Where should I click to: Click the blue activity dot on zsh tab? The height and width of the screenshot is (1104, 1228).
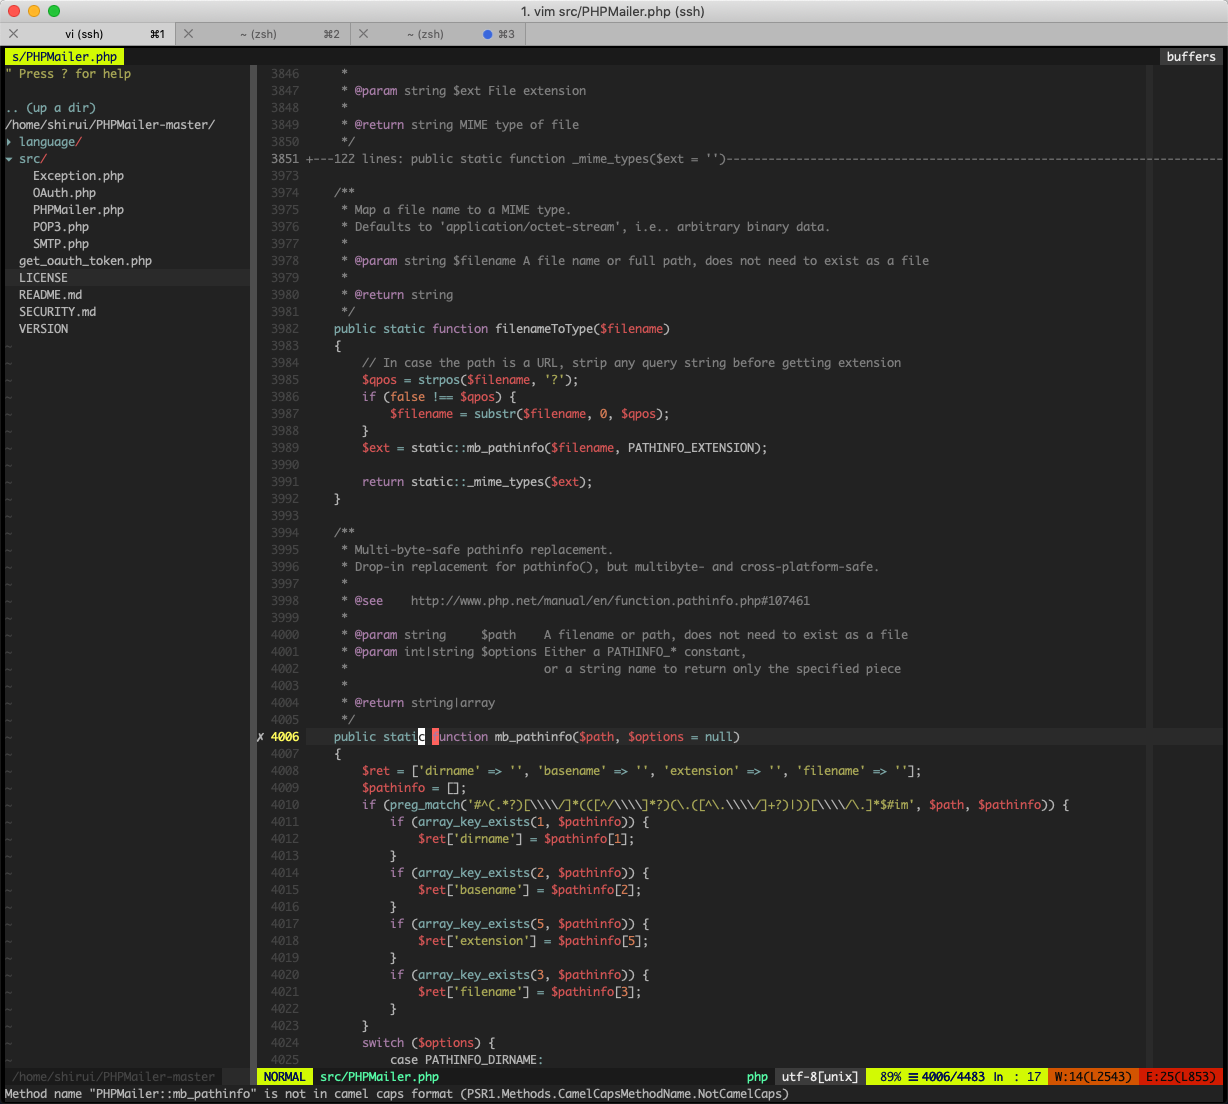click(x=488, y=34)
